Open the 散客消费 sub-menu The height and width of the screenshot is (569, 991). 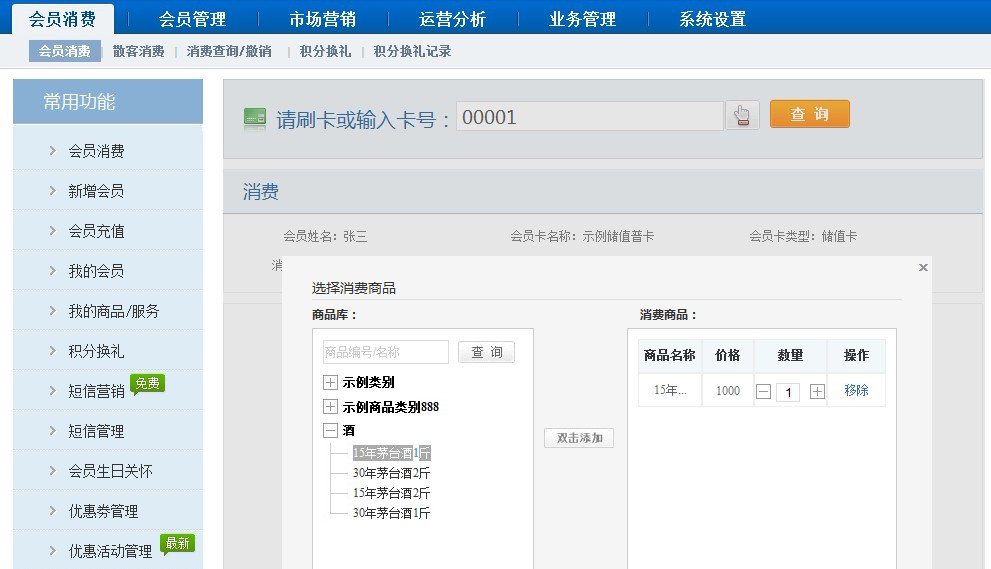(x=138, y=51)
